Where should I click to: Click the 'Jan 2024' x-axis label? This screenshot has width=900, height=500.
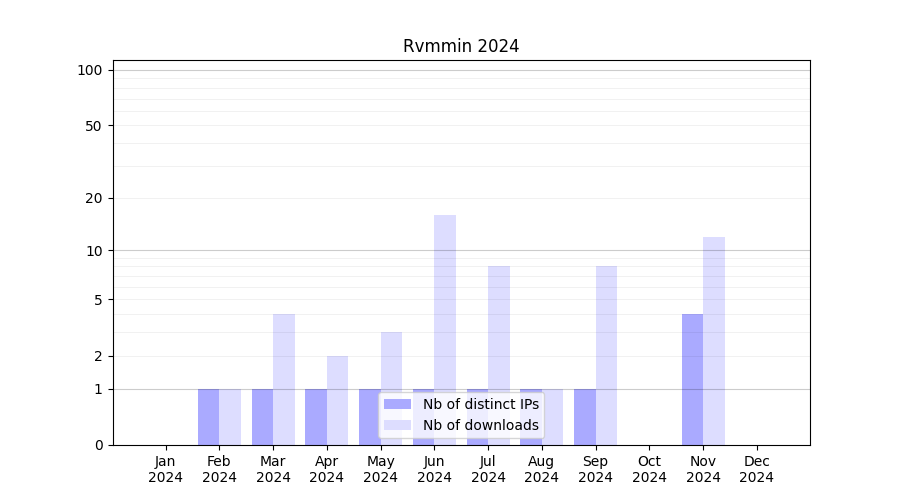[x=166, y=469]
